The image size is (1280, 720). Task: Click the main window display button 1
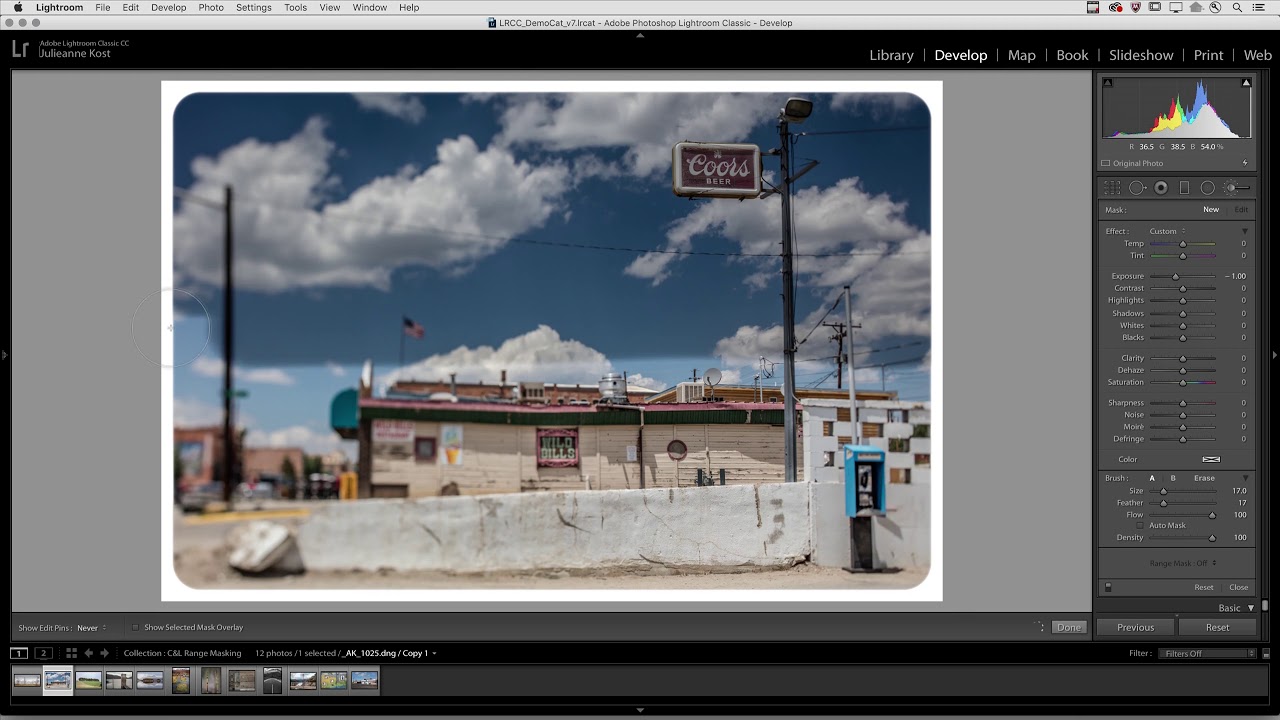[19, 653]
